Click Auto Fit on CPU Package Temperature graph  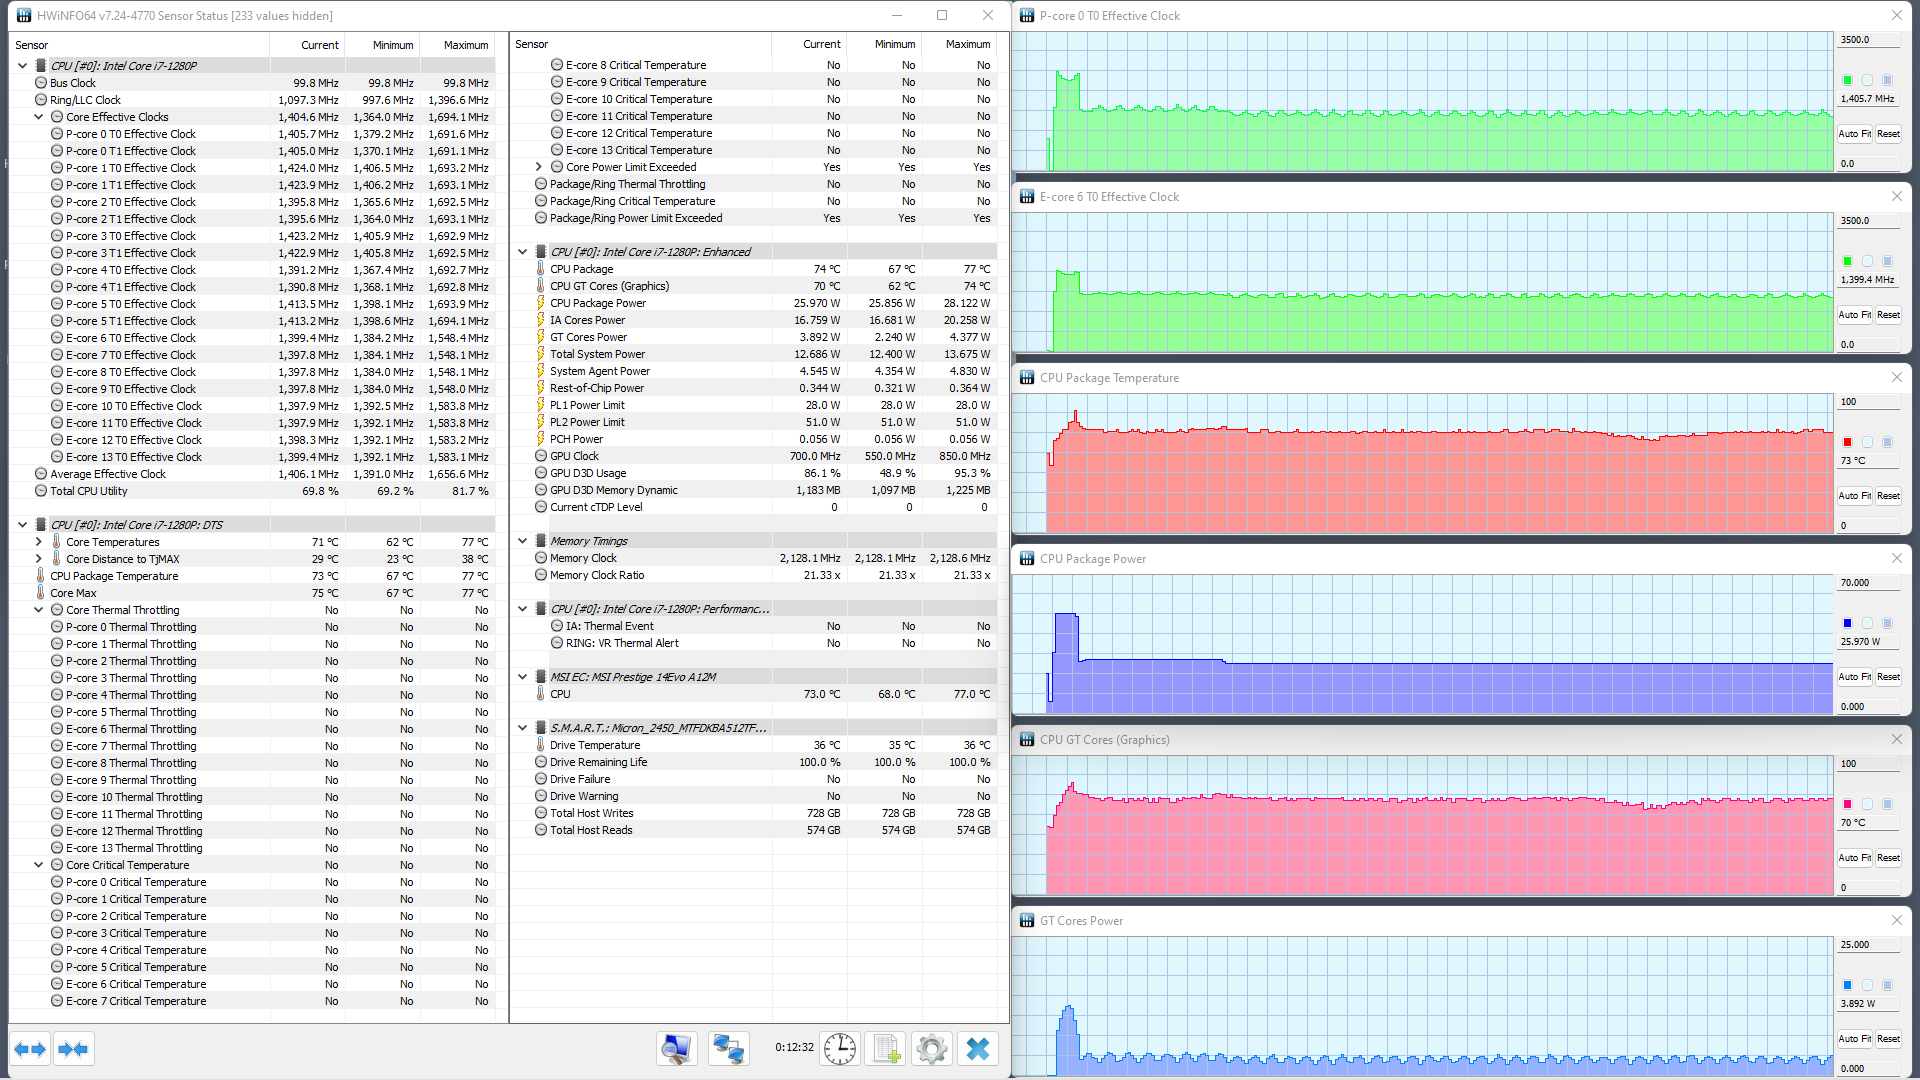[x=1853, y=496]
